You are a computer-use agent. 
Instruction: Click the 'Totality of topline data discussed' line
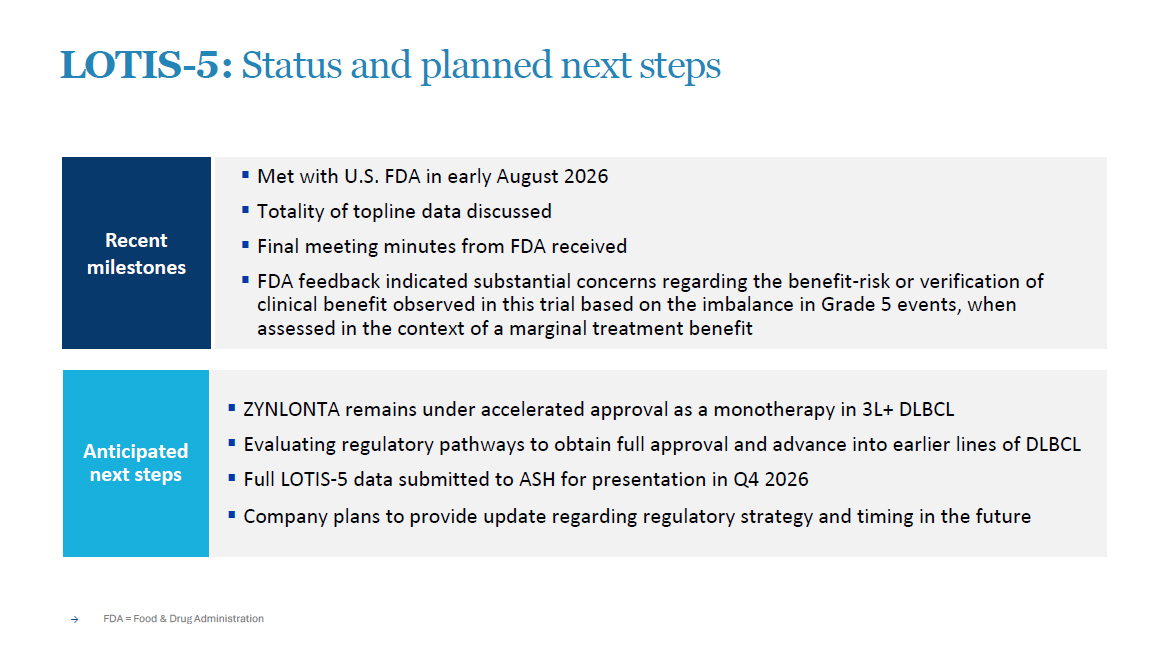[x=404, y=212]
